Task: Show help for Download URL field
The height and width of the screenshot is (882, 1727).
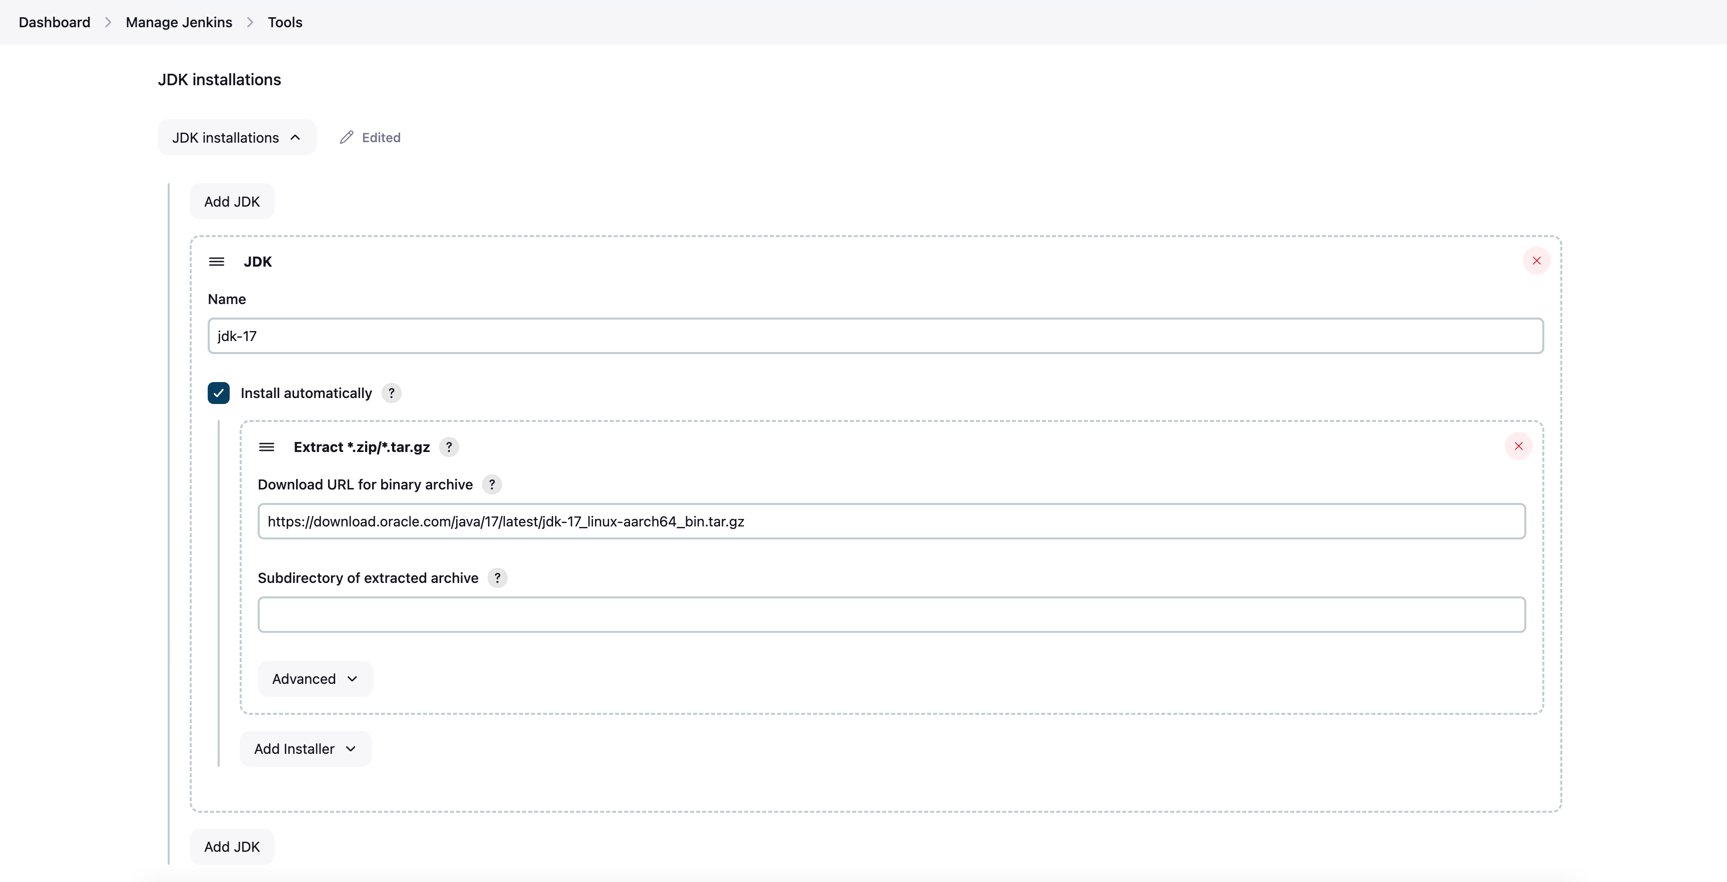Action: (x=492, y=485)
